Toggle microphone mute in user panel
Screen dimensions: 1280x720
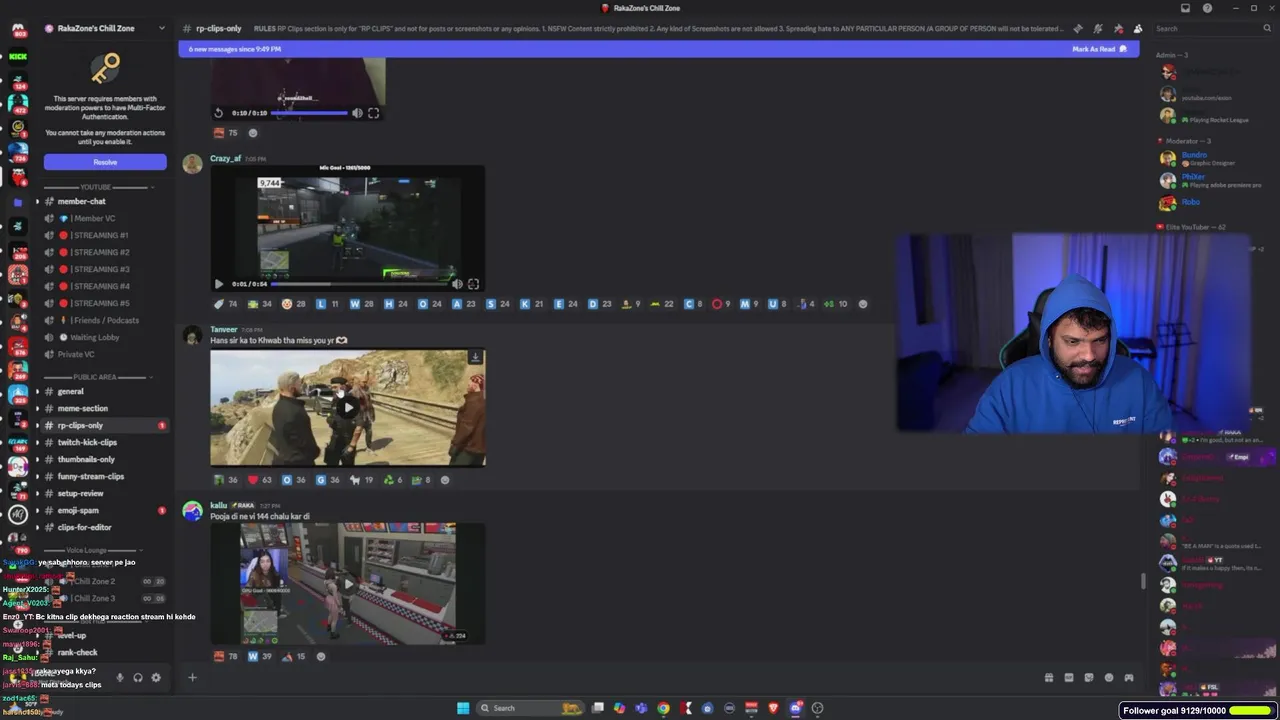tap(120, 677)
